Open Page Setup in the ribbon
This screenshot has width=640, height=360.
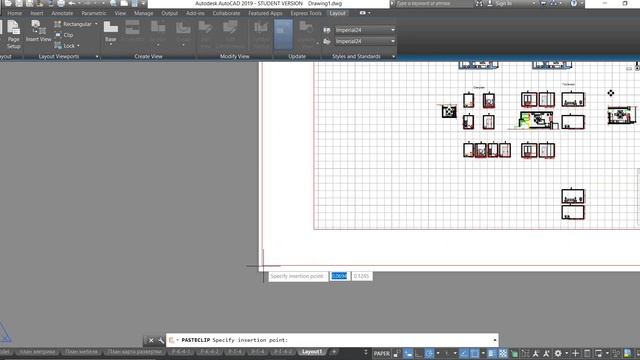click(13, 35)
